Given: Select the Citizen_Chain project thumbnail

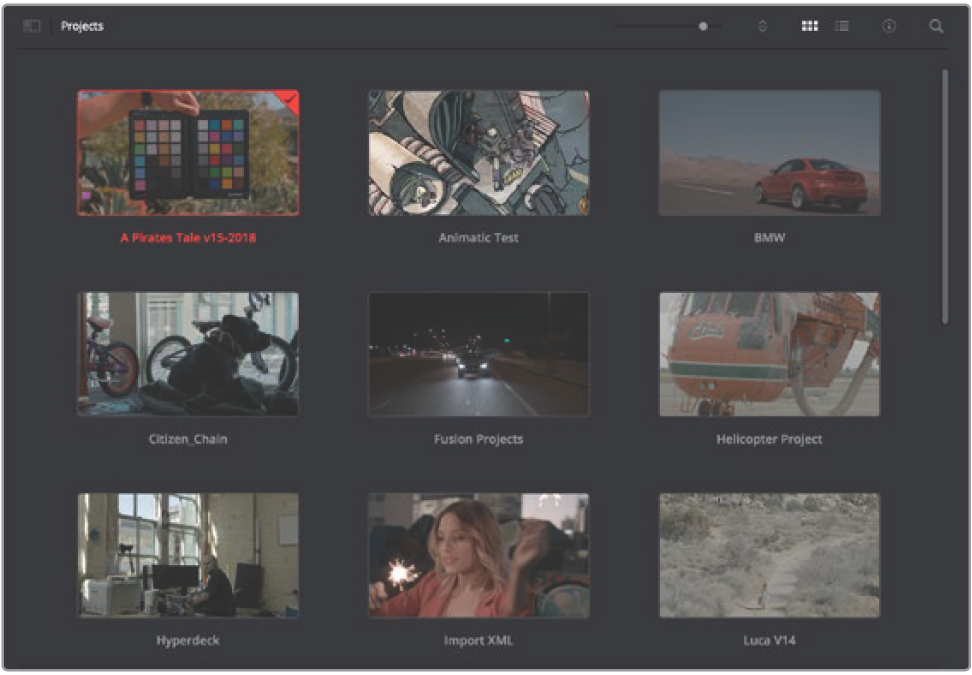Looking at the screenshot, I should pyautogui.click(x=188, y=355).
